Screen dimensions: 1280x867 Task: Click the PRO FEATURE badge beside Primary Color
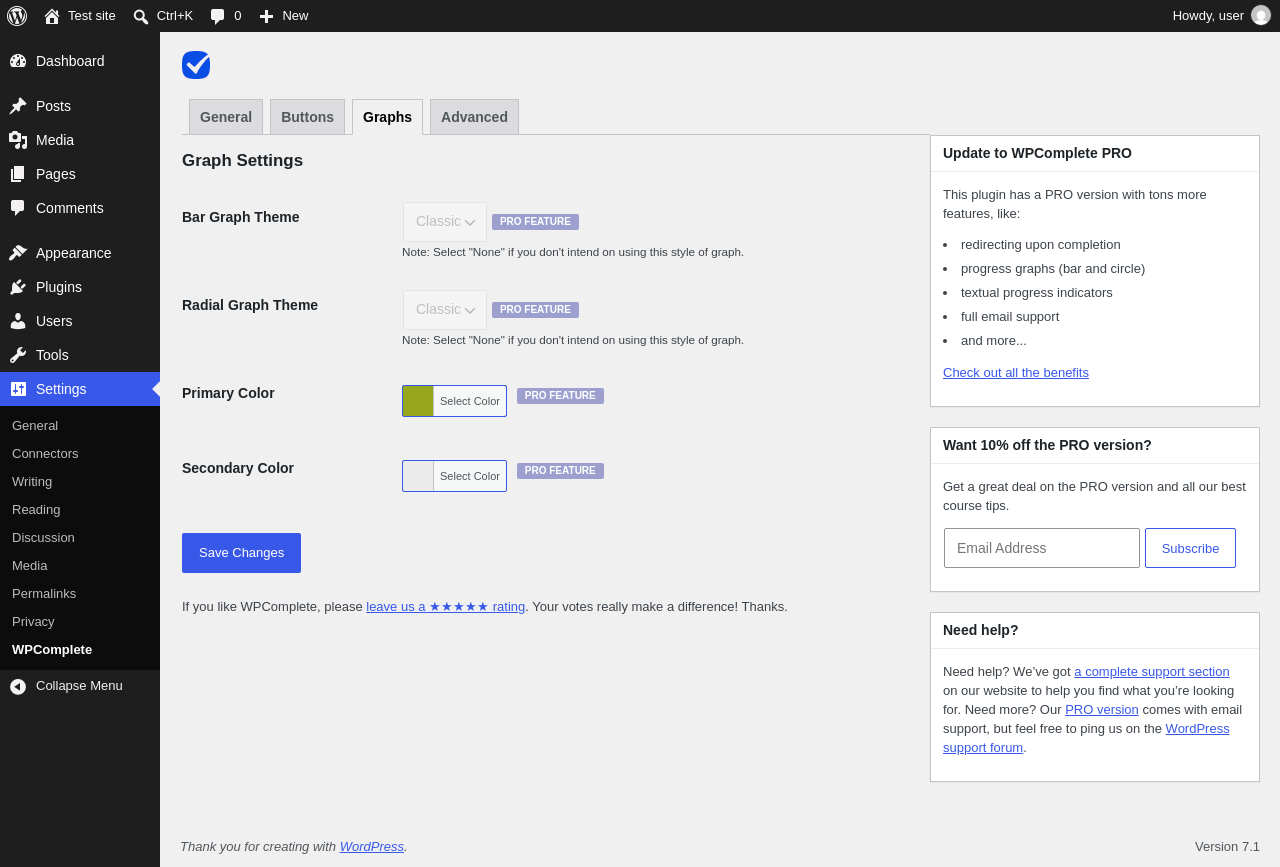[560, 396]
